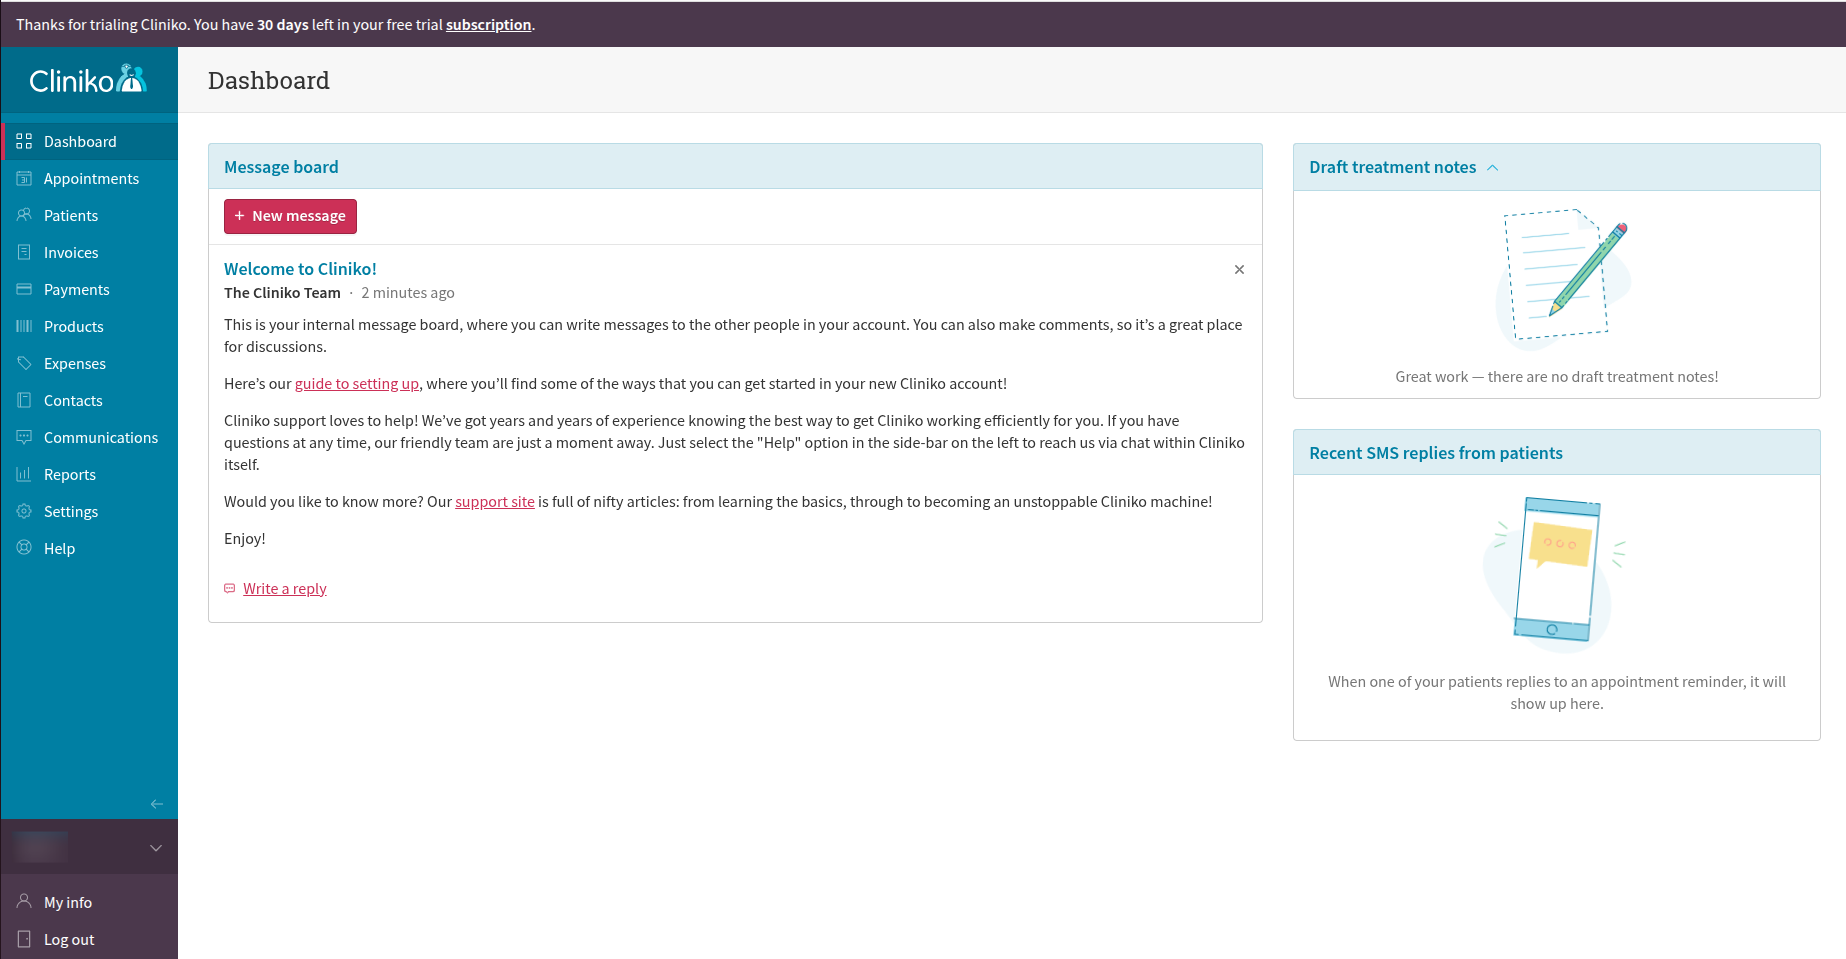Open Communications from the sidebar
The image size is (1846, 959).
coord(90,437)
